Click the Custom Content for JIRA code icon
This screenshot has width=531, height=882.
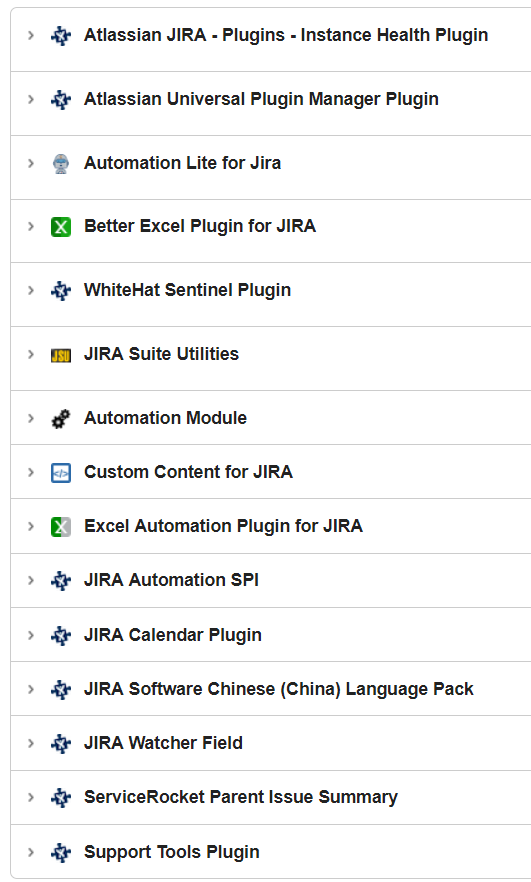tap(61, 473)
